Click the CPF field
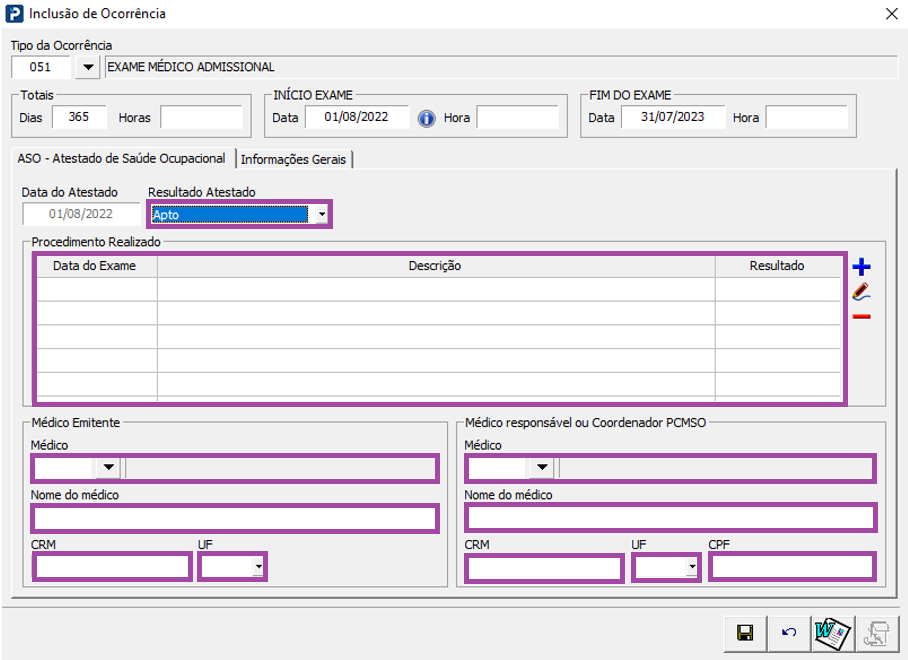 point(791,567)
